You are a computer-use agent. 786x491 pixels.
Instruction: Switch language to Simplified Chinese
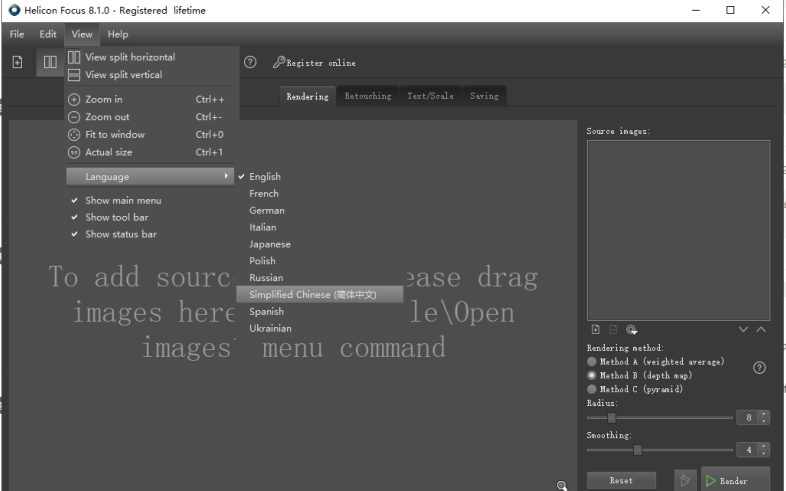(319, 295)
